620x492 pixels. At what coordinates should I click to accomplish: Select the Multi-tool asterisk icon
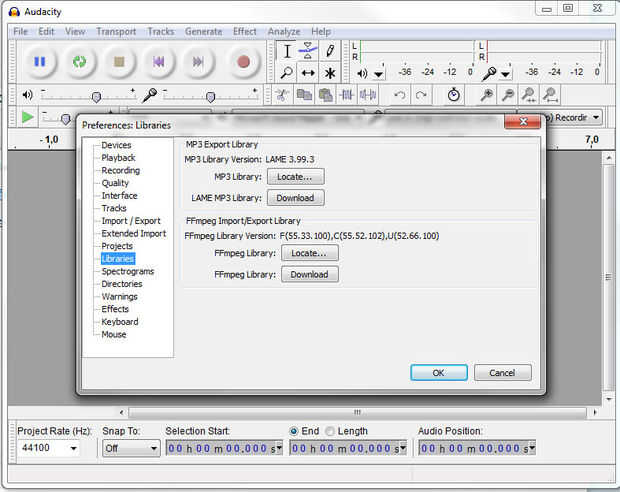tap(329, 73)
